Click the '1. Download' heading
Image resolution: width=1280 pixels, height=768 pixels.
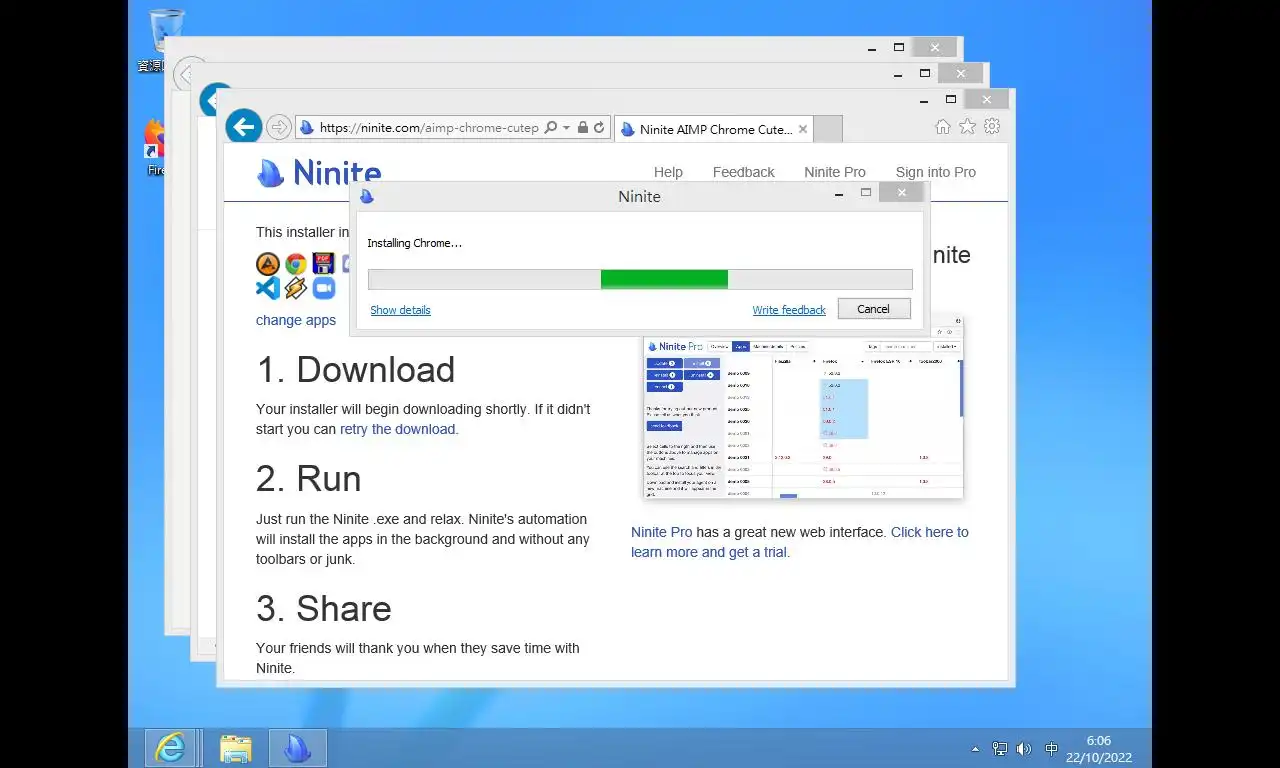[x=356, y=370]
